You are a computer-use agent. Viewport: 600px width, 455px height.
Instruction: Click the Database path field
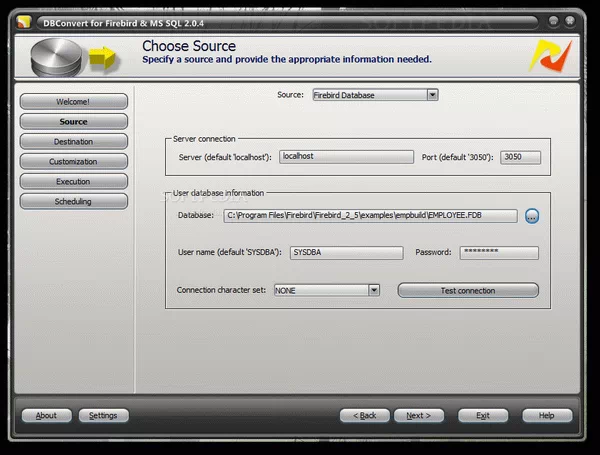pos(370,216)
